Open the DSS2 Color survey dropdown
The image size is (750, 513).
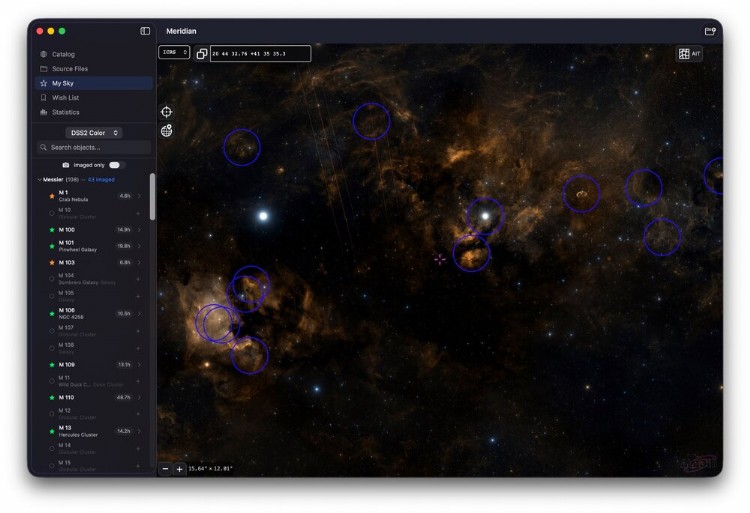(x=94, y=133)
